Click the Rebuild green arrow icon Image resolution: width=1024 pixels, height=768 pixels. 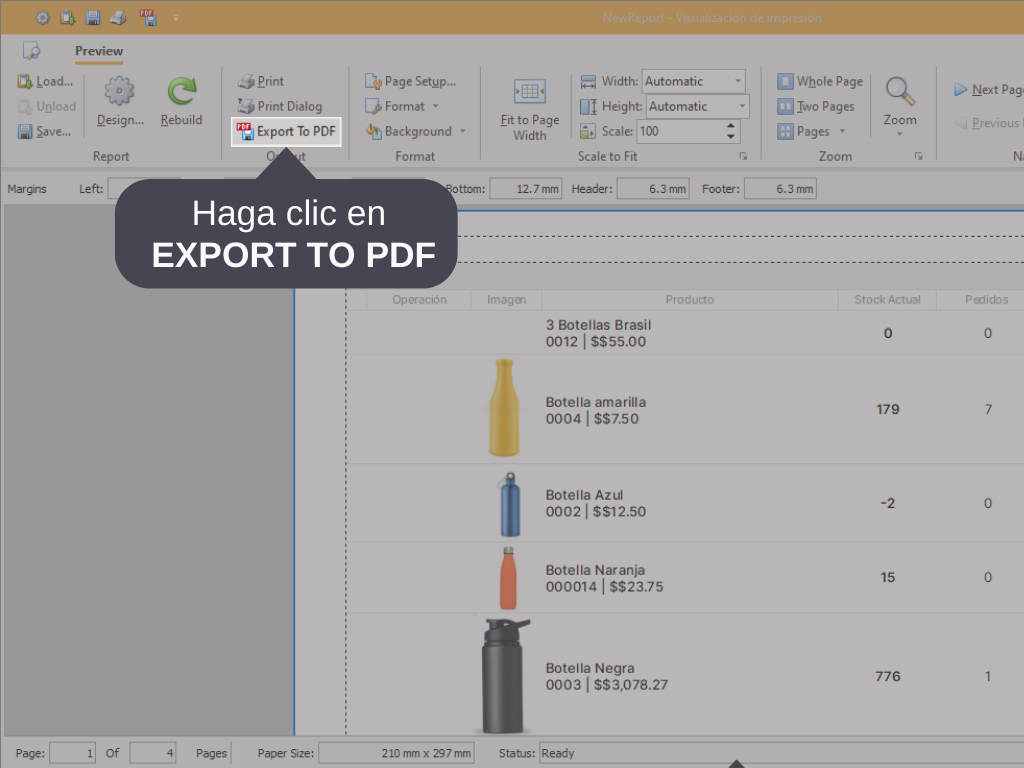(181, 93)
